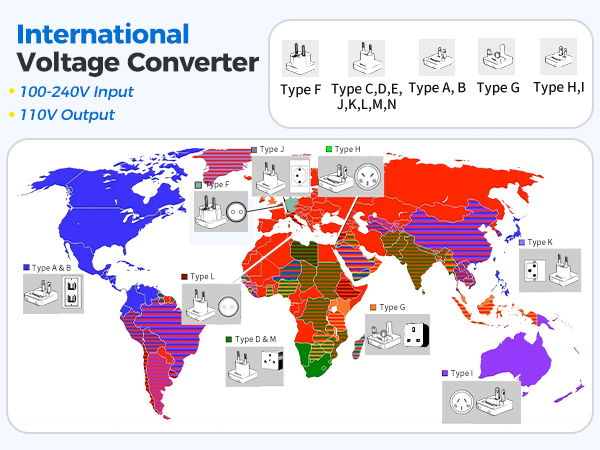Click the 'Type L' map label
600x450 pixels.
tap(202, 276)
